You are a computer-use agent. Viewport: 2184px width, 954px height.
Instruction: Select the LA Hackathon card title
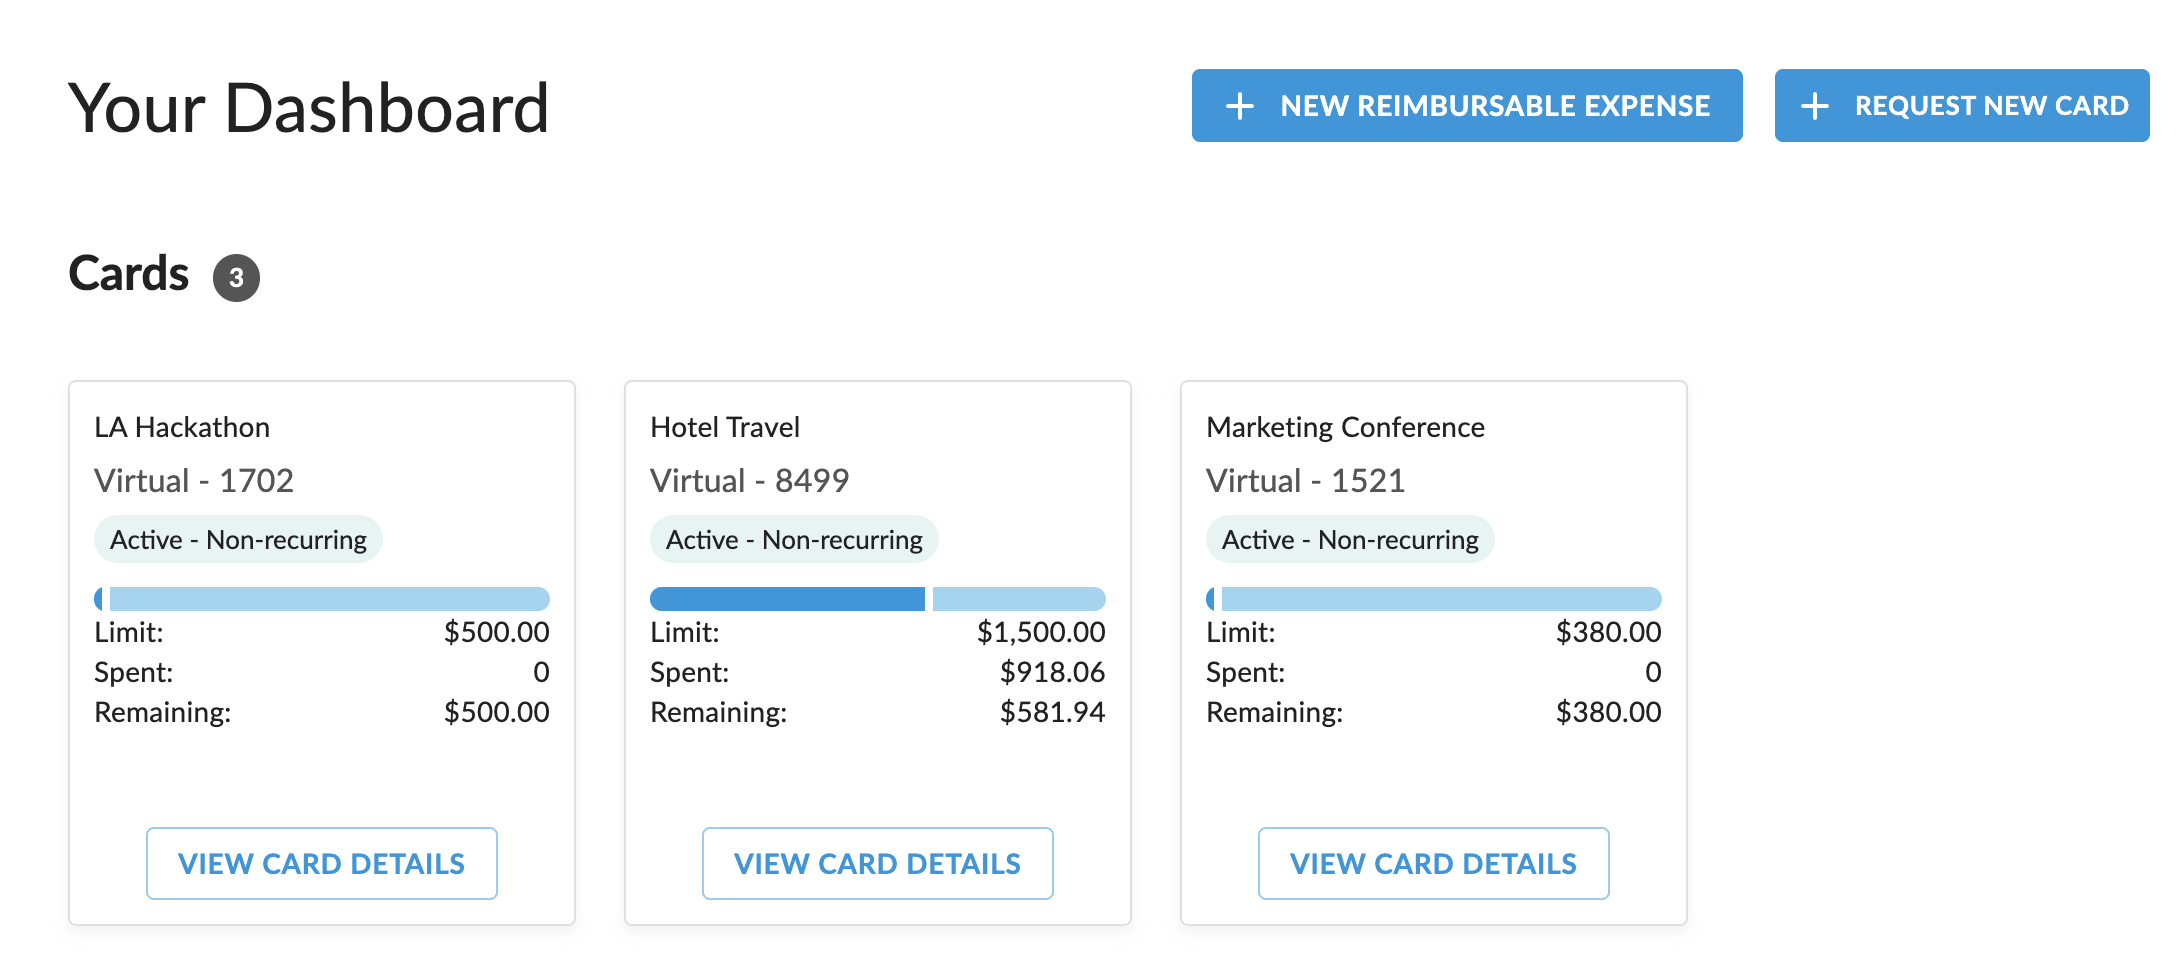182,428
